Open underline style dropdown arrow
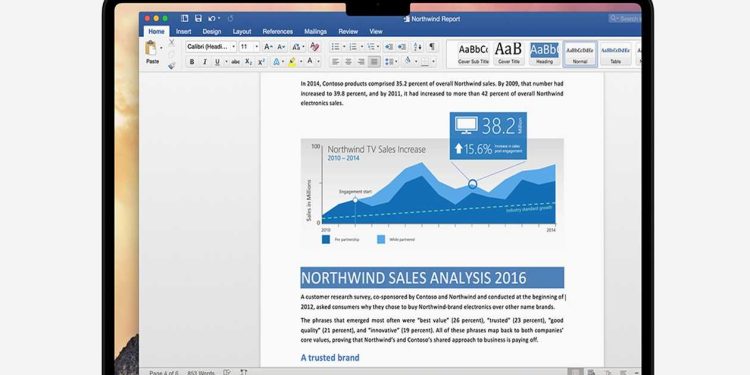Image resolution: width=750 pixels, height=375 pixels. click(226, 62)
